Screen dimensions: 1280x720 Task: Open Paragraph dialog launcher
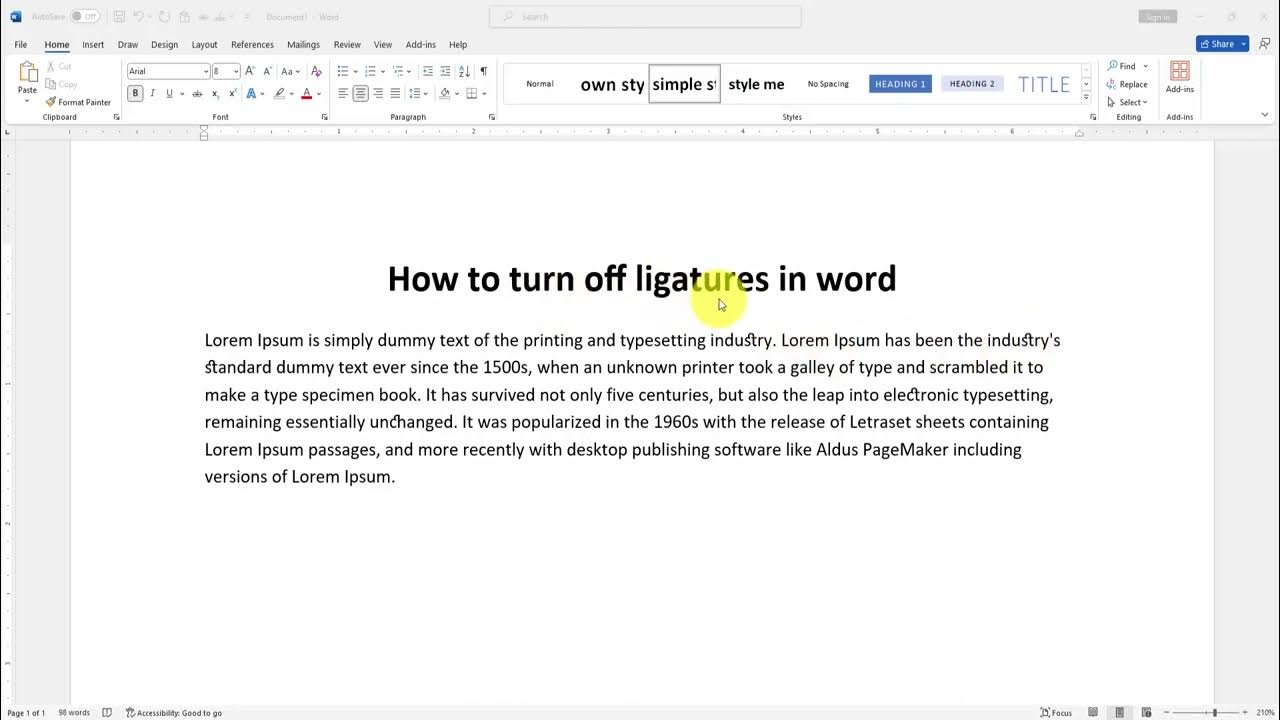point(491,117)
